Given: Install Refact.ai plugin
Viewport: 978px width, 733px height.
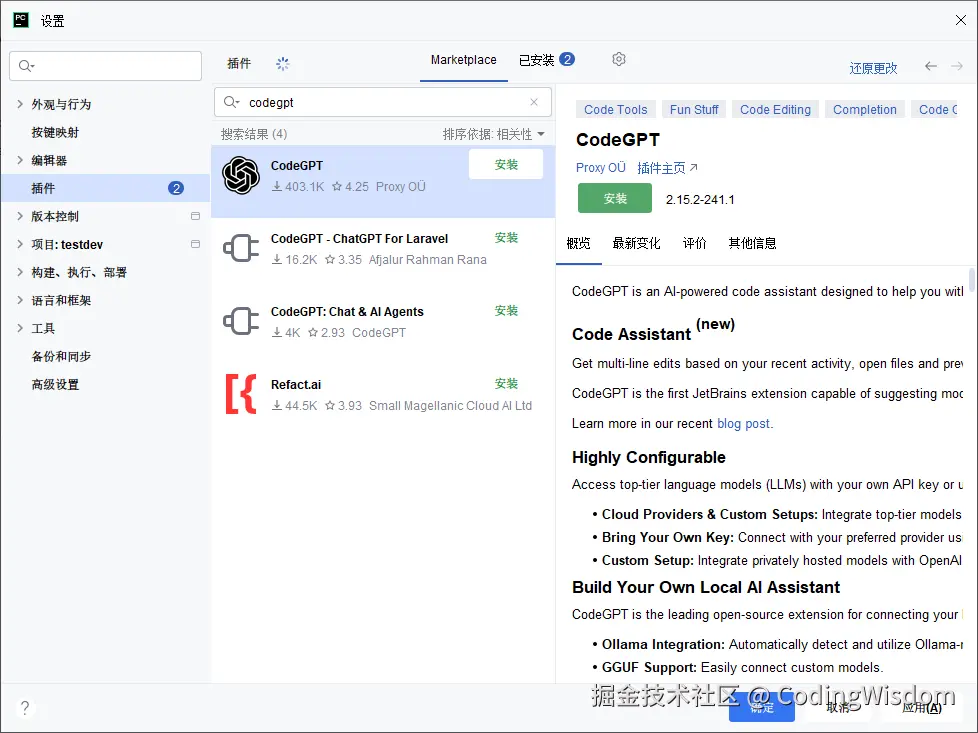Looking at the screenshot, I should [x=506, y=384].
